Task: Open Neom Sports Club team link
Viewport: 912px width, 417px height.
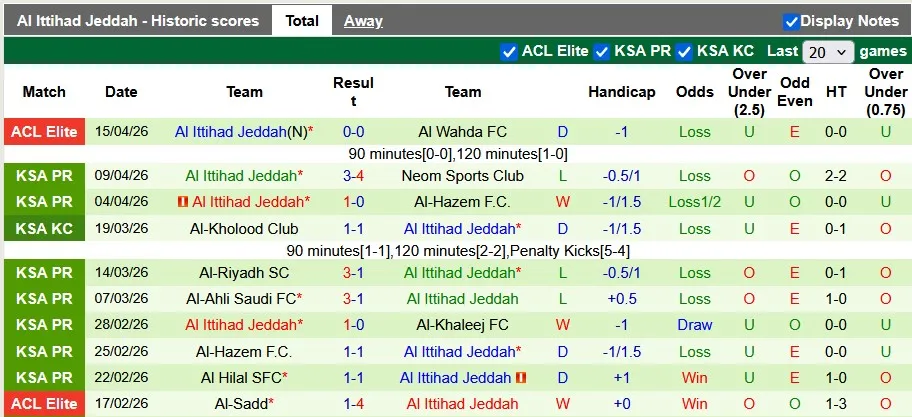Action: tap(463, 176)
